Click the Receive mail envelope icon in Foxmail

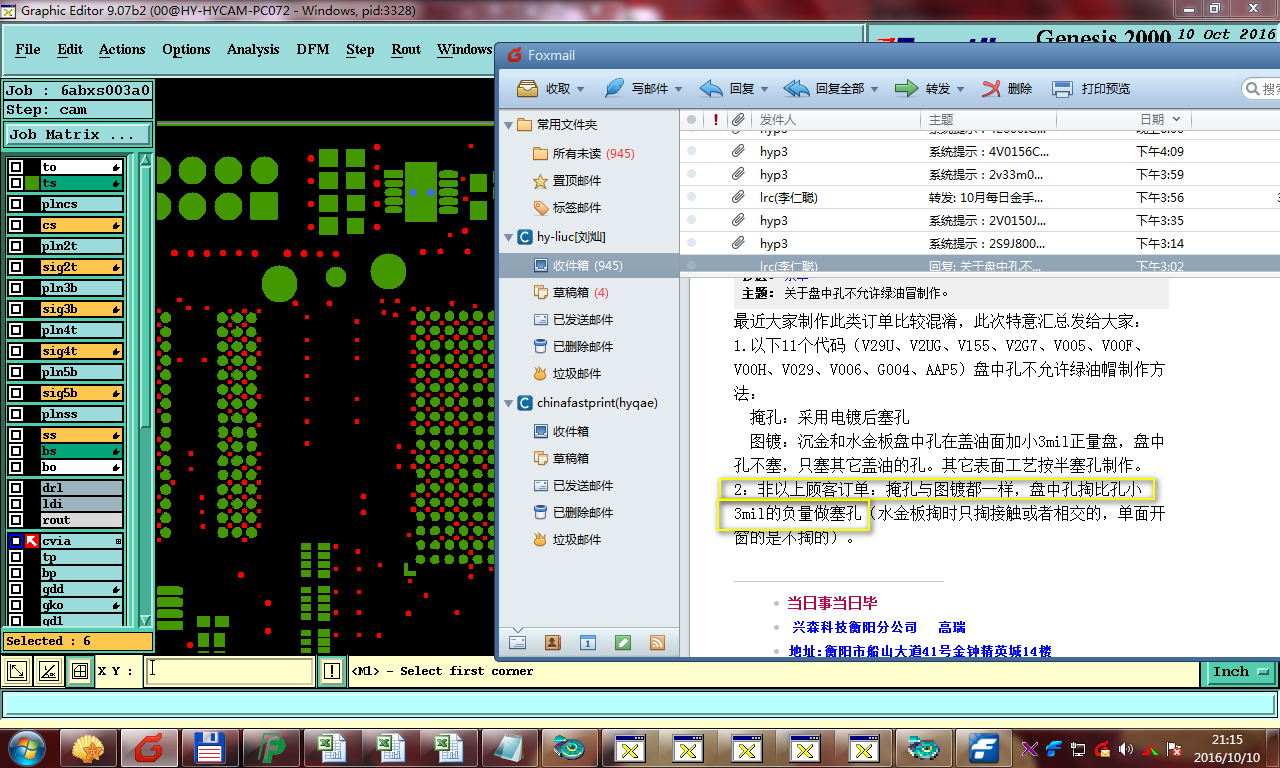tap(527, 89)
